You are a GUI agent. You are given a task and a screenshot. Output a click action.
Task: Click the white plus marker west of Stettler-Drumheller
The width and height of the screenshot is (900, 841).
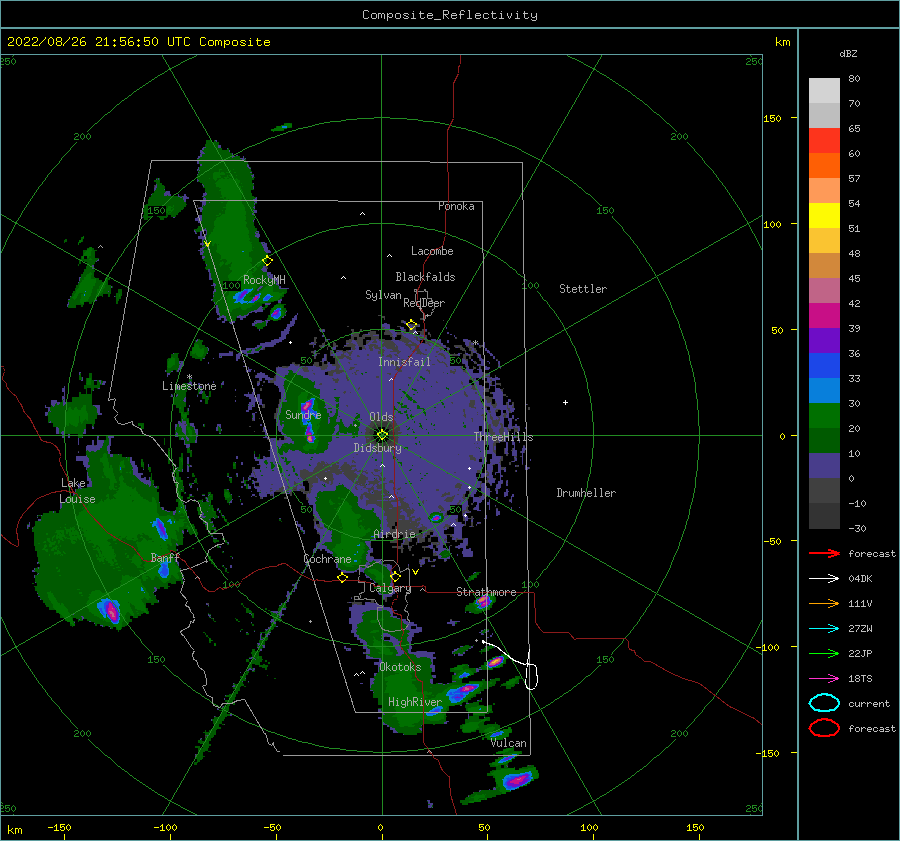565,402
